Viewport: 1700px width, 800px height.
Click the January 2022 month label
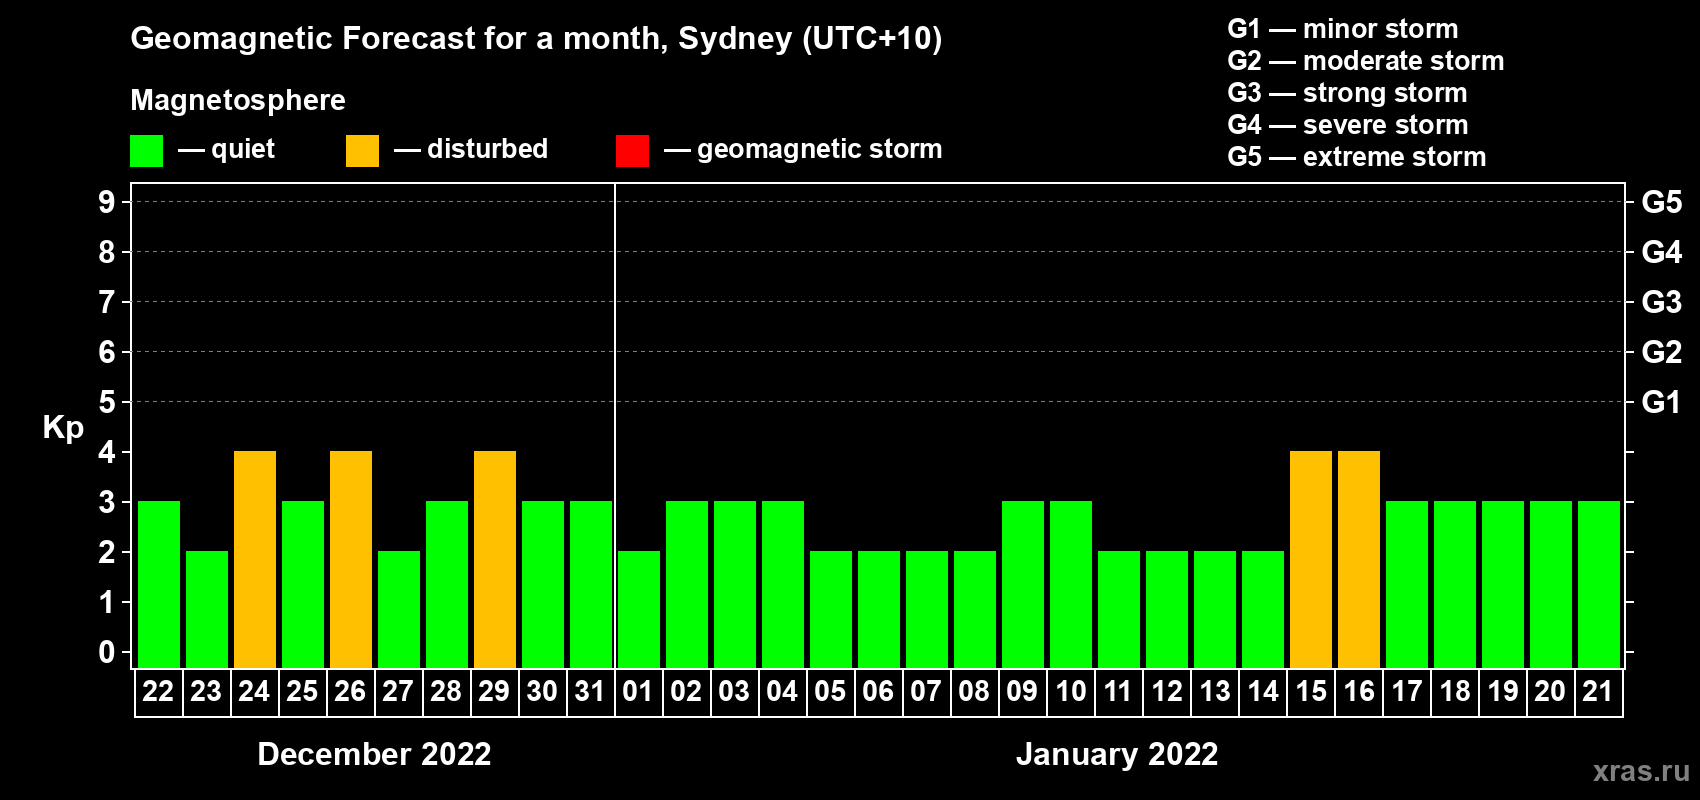click(x=1117, y=754)
